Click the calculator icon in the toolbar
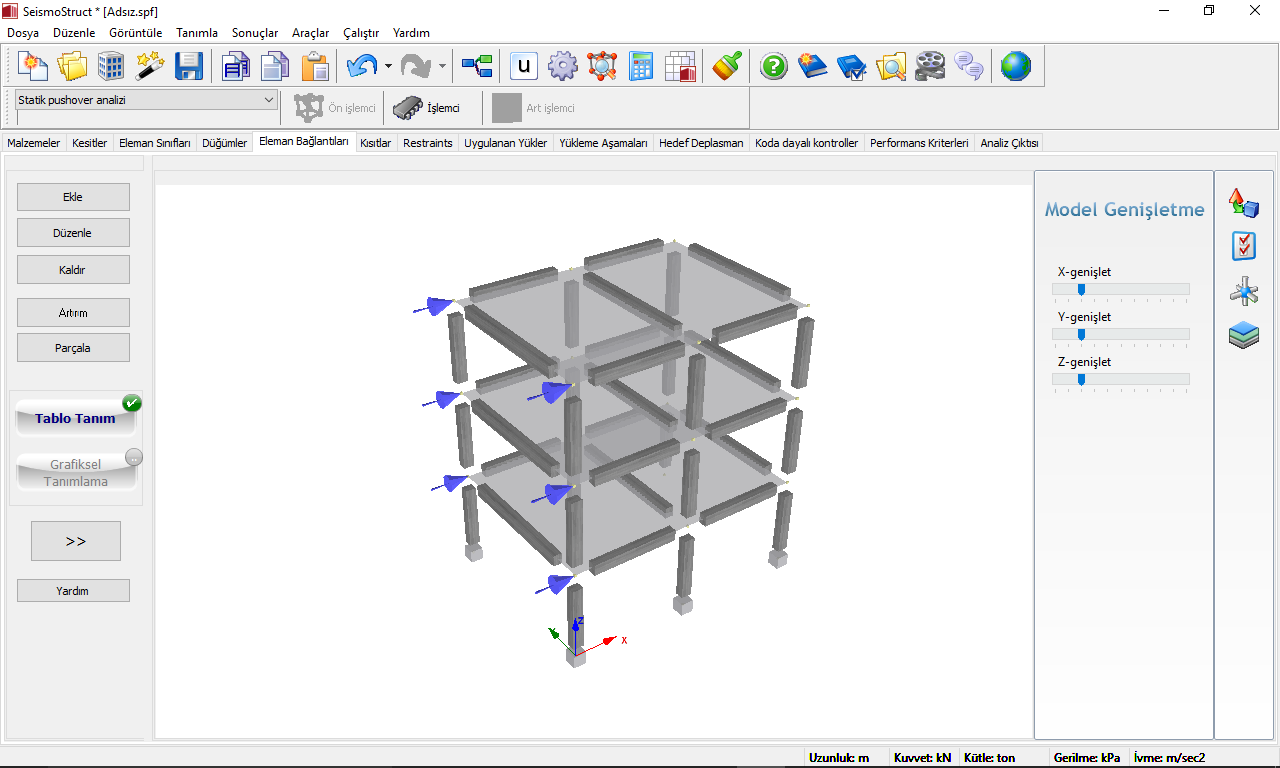Image resolution: width=1280 pixels, height=768 pixels. pyautogui.click(x=641, y=67)
